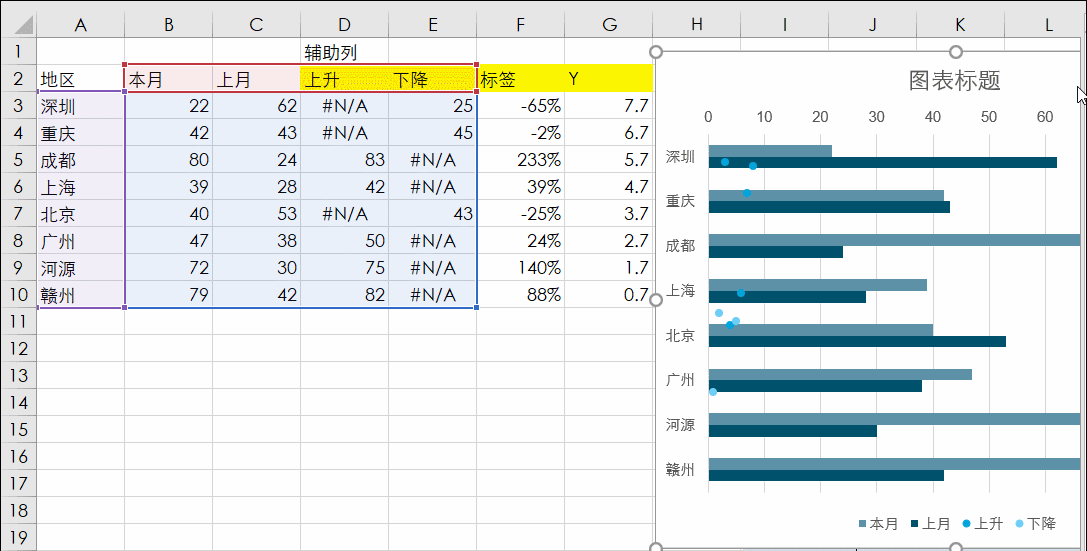
Task: Select the 下降 legend entry marker
Action: [x=1019, y=523]
